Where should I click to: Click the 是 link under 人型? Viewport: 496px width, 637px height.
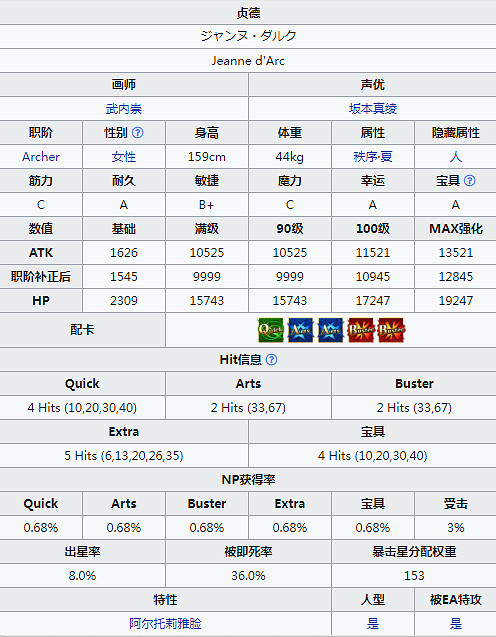373,623
